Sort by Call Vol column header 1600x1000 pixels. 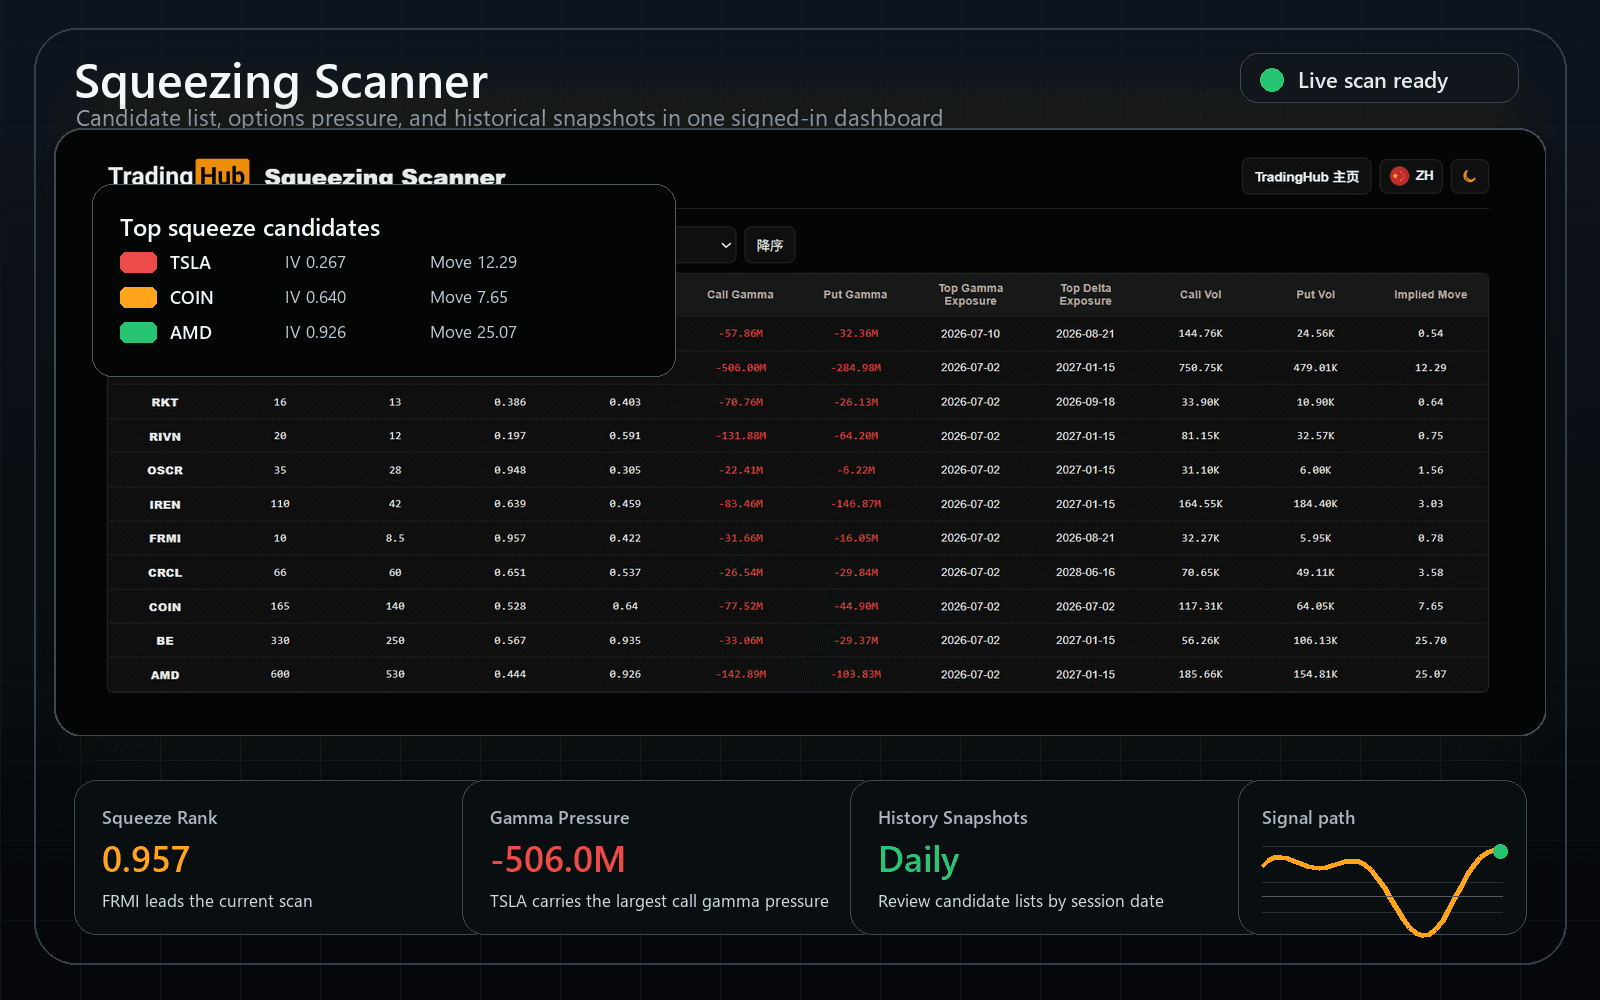click(x=1200, y=295)
